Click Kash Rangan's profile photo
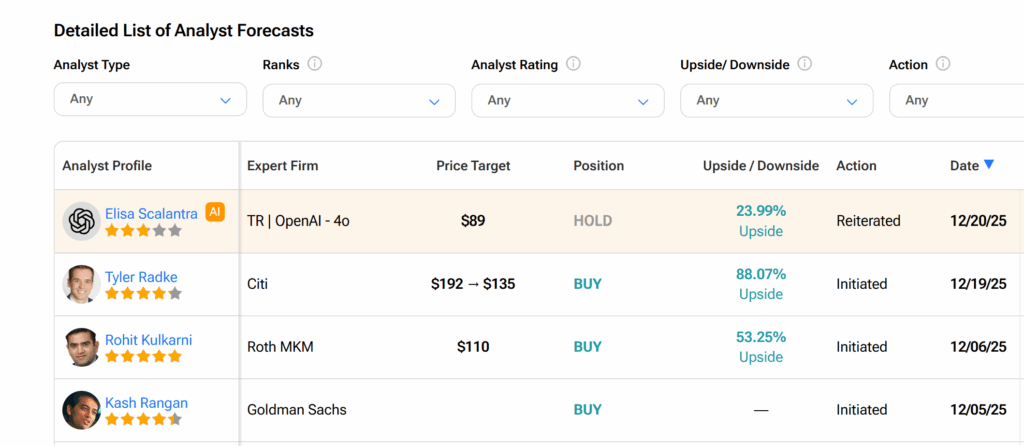The image size is (1024, 446). coord(81,410)
